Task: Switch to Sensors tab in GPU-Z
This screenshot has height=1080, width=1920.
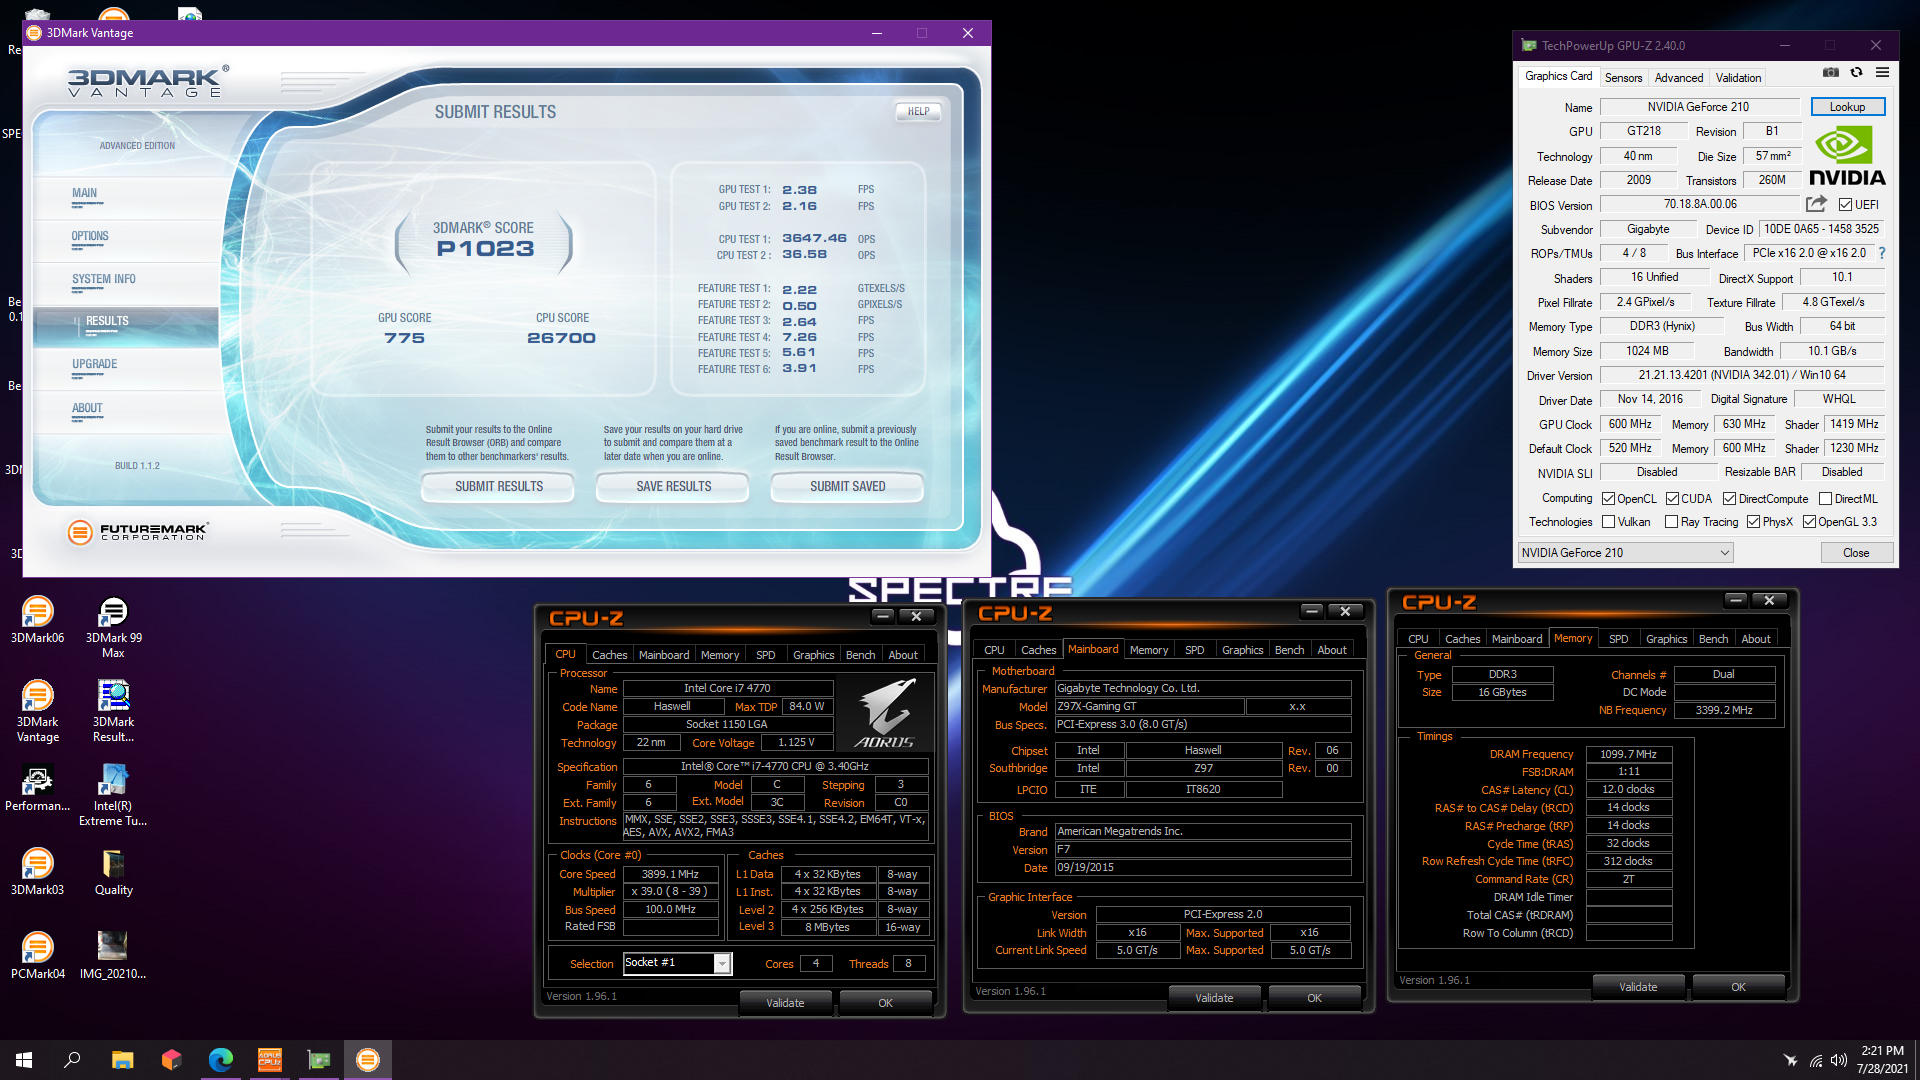Action: [x=1623, y=78]
